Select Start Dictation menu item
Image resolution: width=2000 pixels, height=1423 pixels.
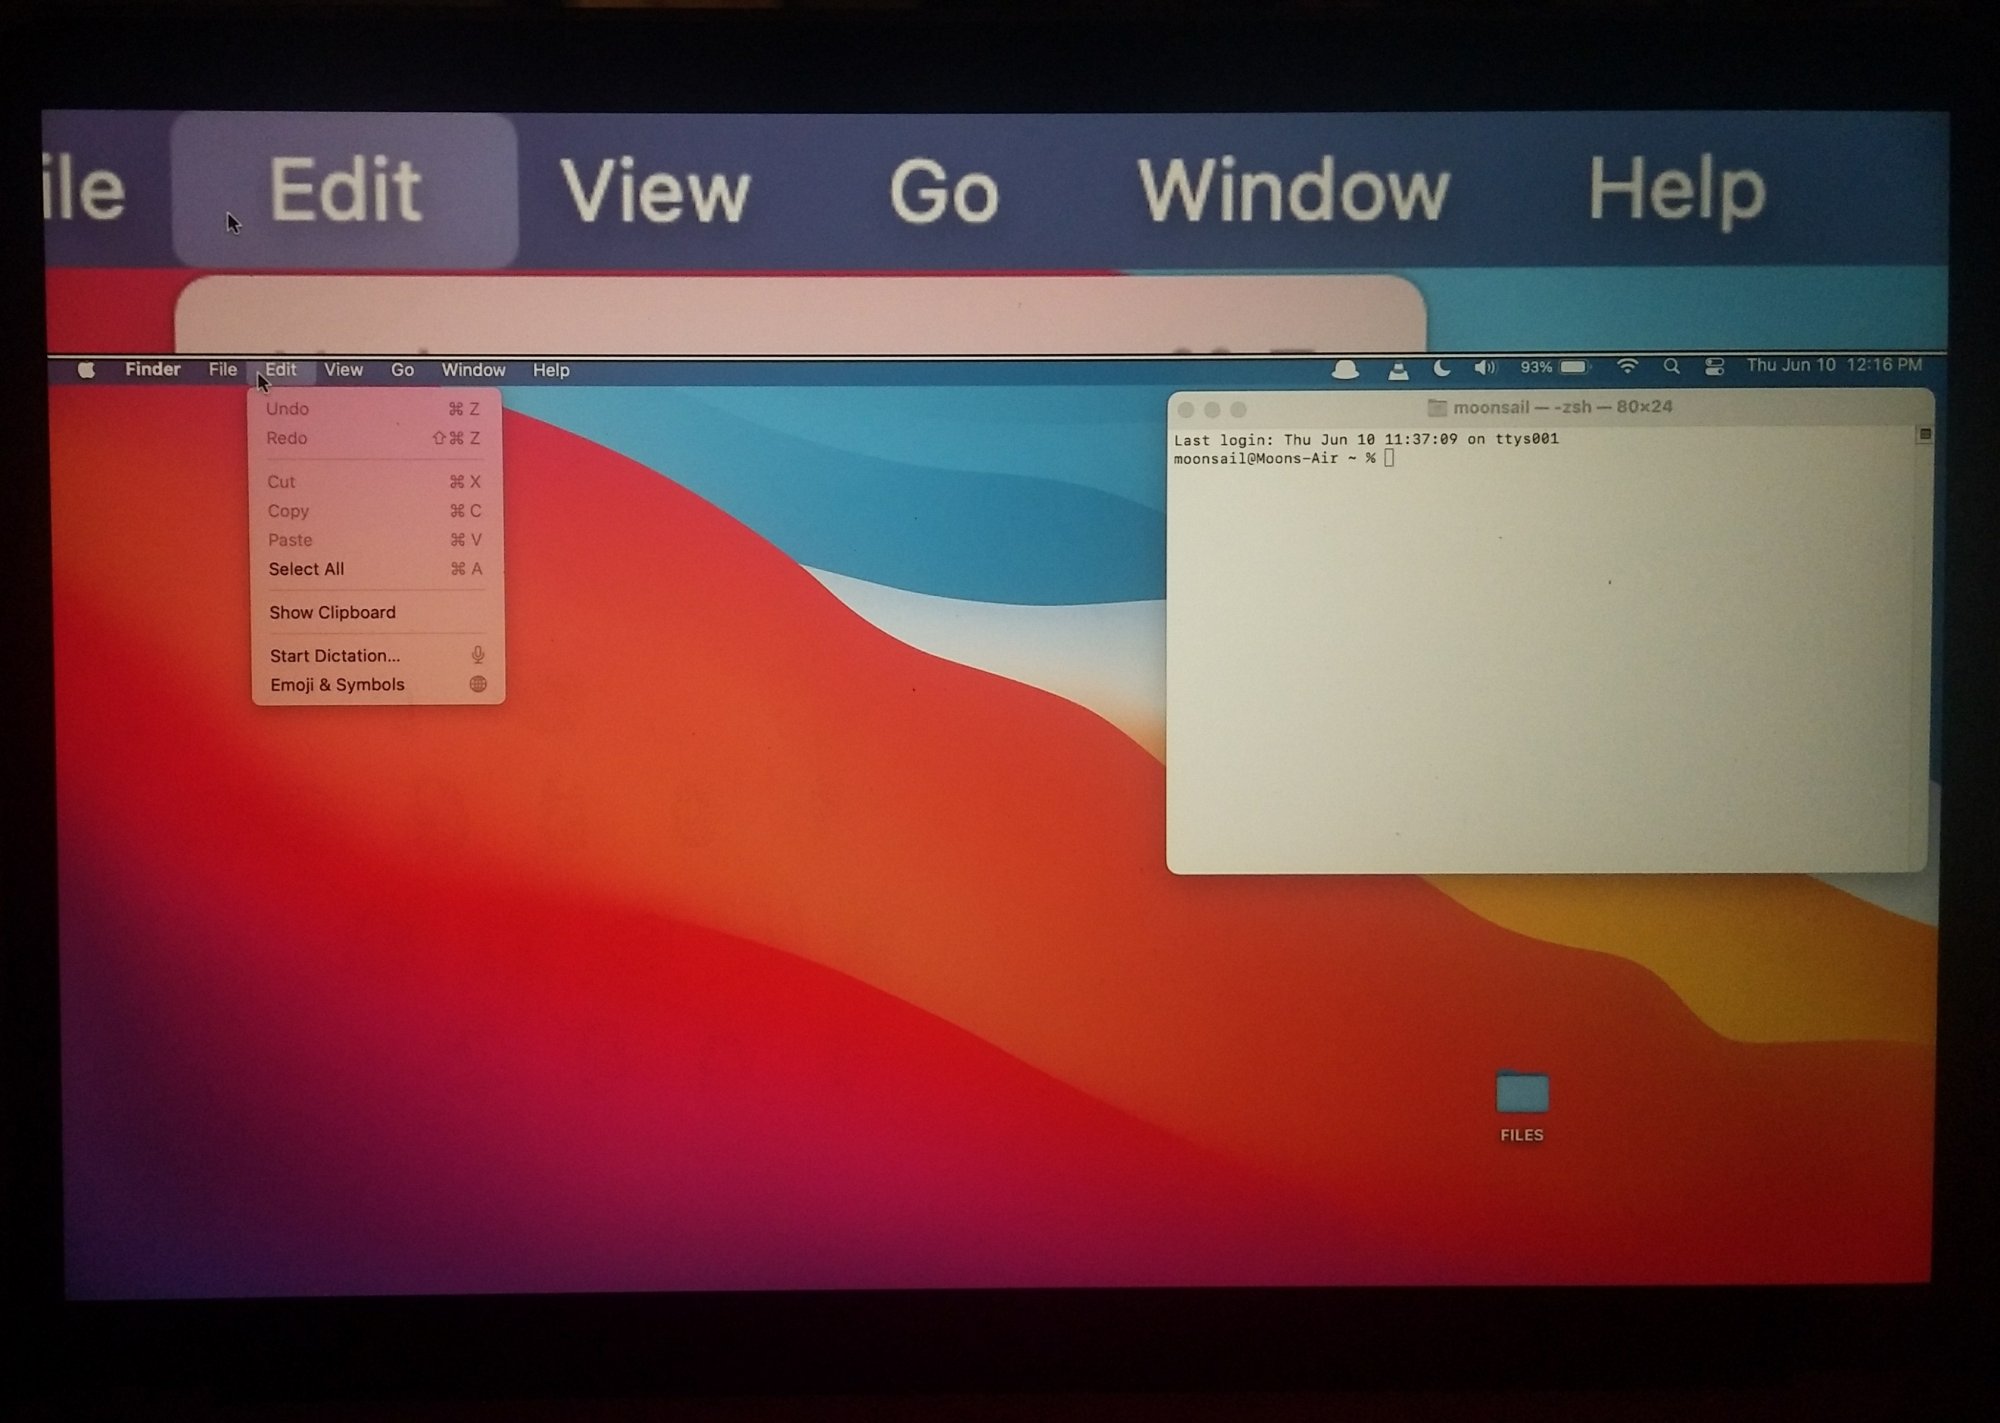click(x=335, y=656)
